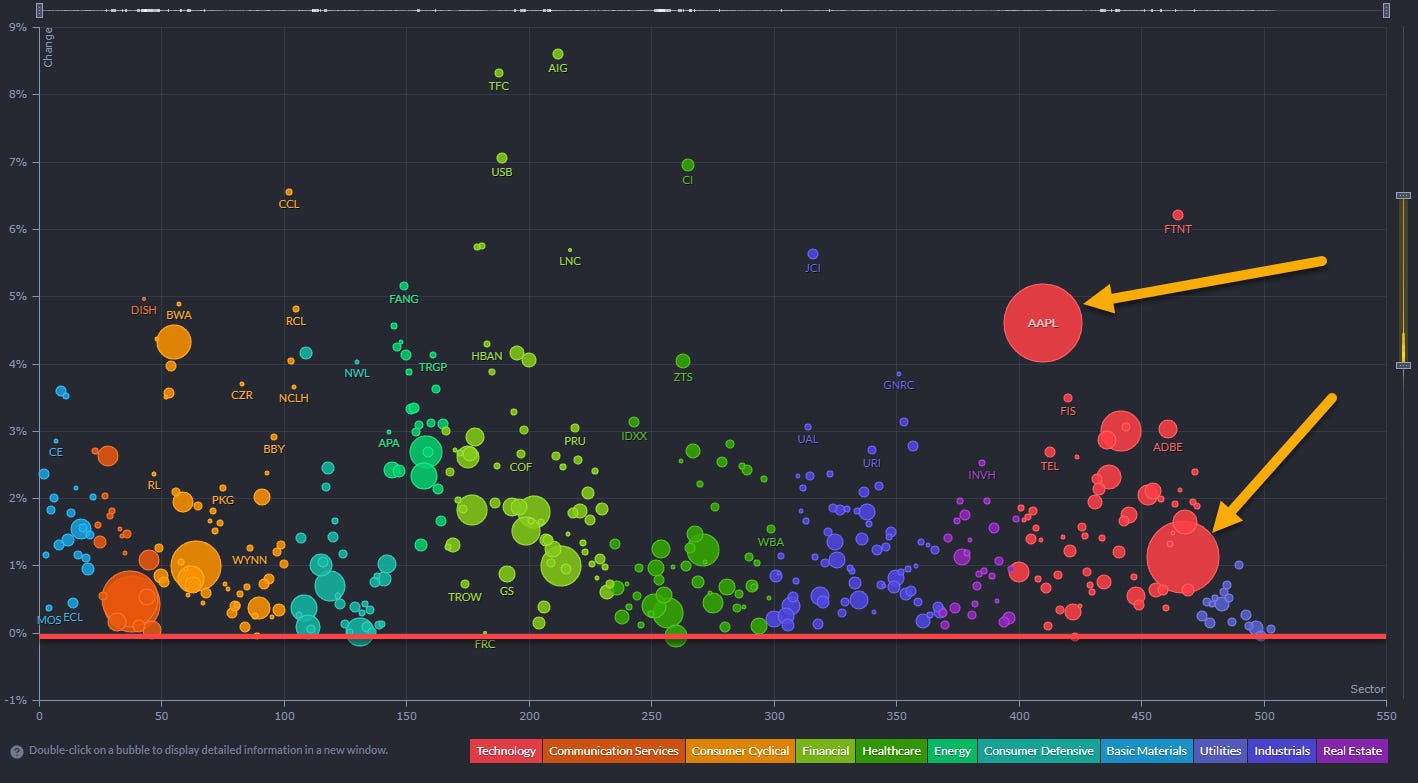Viewport: 1418px width, 783px height.
Task: Click the question mark help icon
Action: (17, 751)
